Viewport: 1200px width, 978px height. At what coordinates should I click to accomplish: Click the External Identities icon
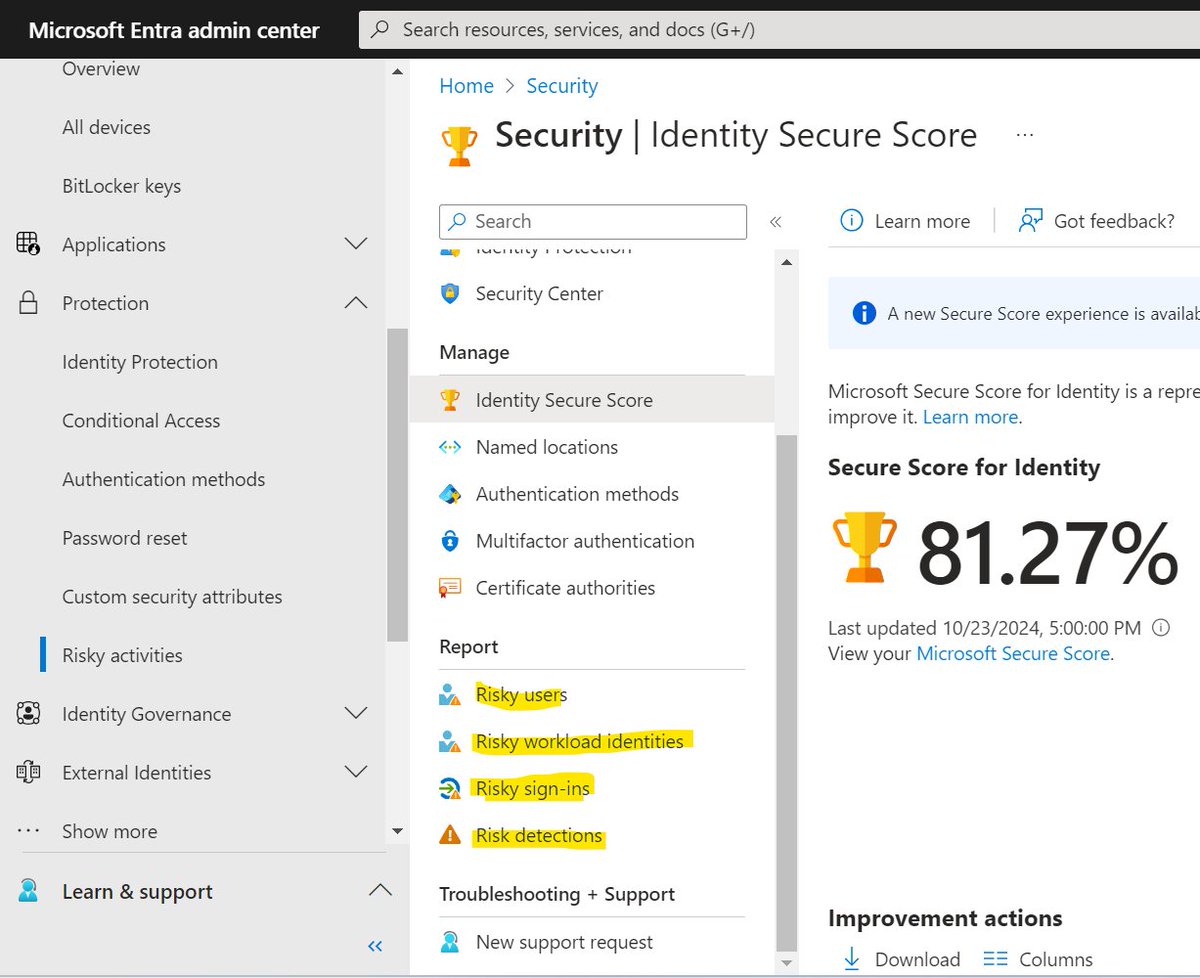click(28, 772)
